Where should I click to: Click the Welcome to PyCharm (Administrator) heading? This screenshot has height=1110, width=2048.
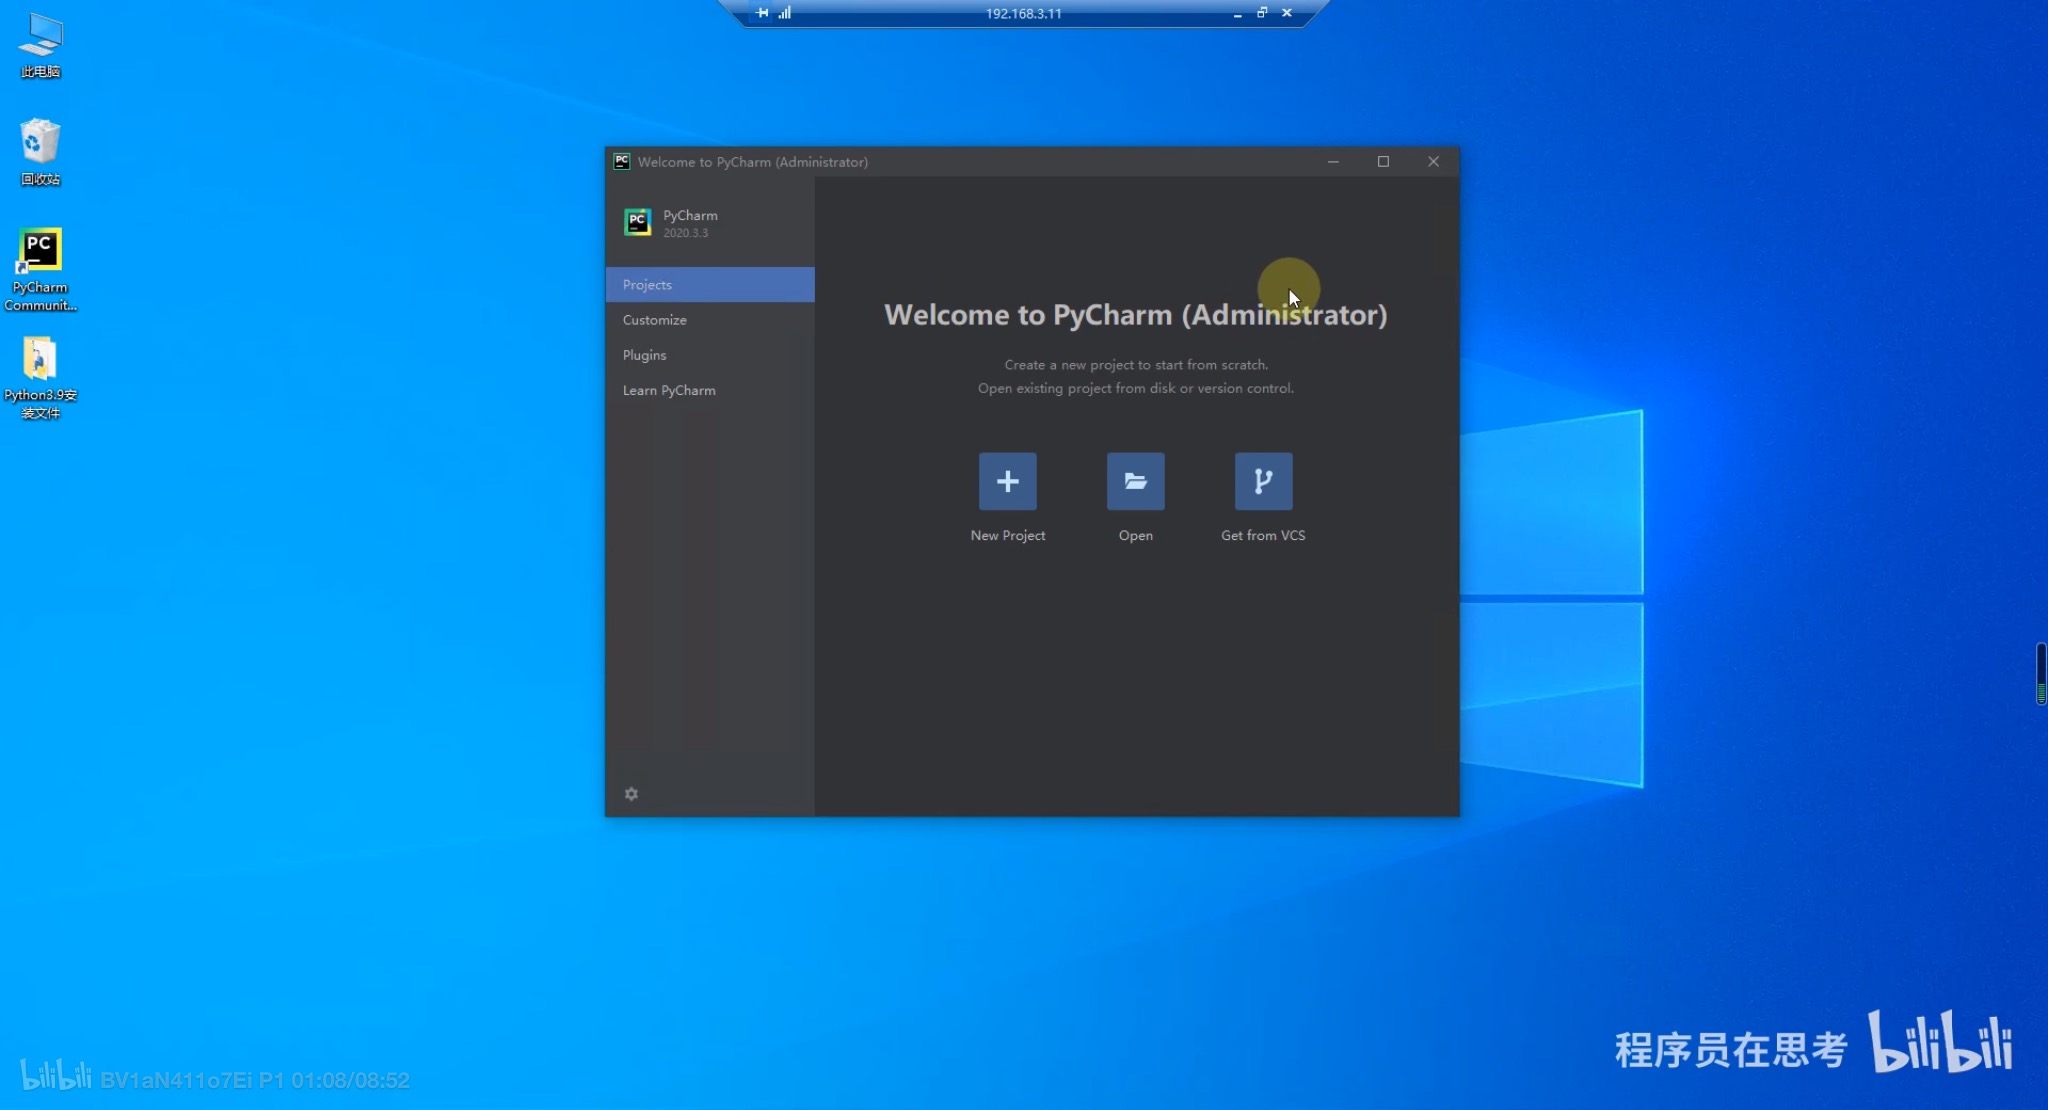(1135, 315)
